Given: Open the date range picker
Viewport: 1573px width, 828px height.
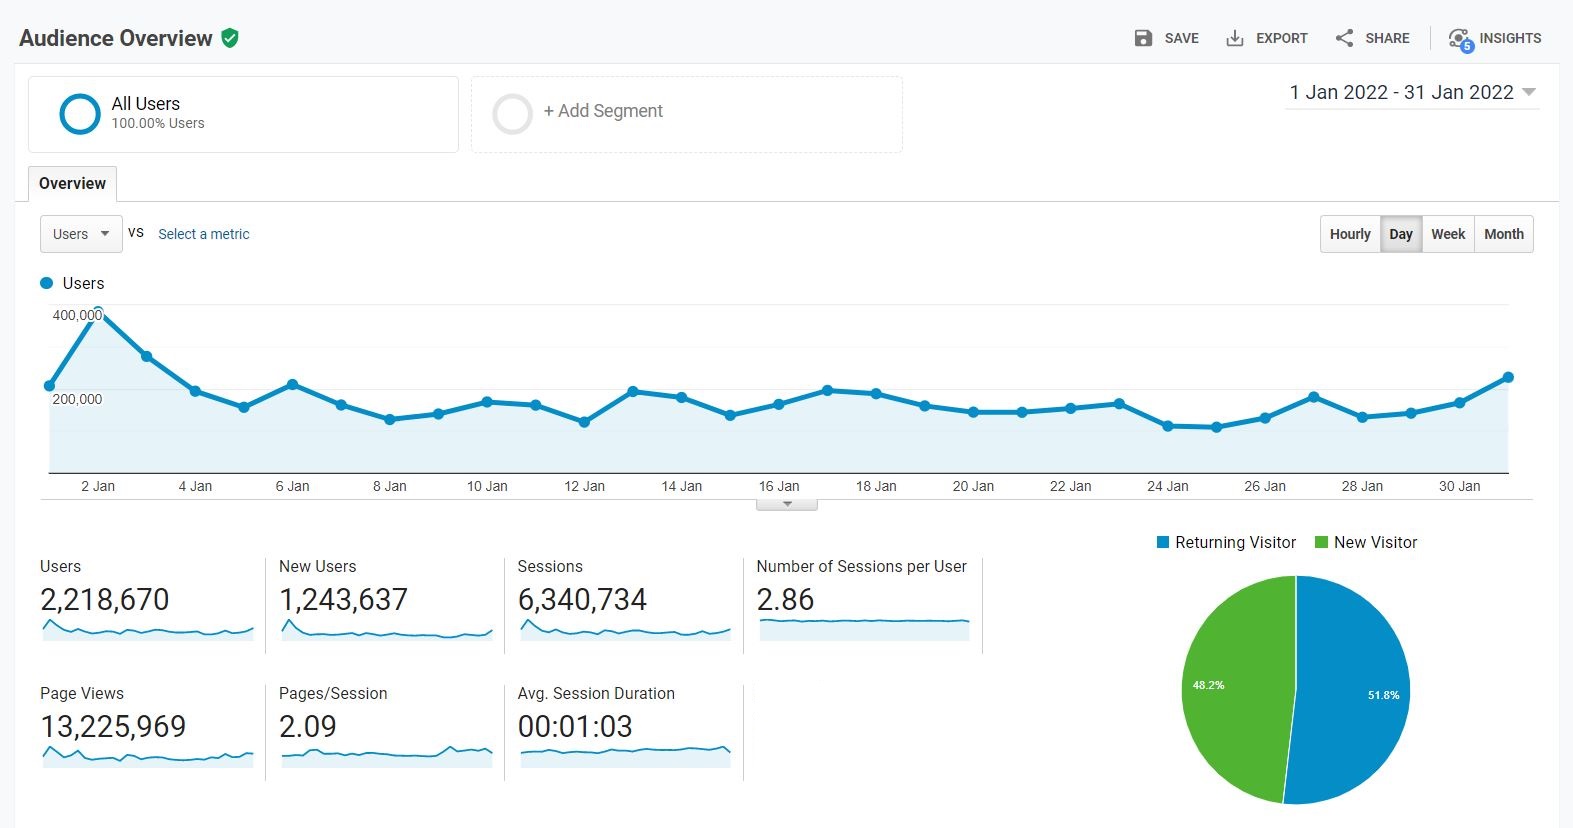Looking at the screenshot, I should pyautogui.click(x=1411, y=93).
